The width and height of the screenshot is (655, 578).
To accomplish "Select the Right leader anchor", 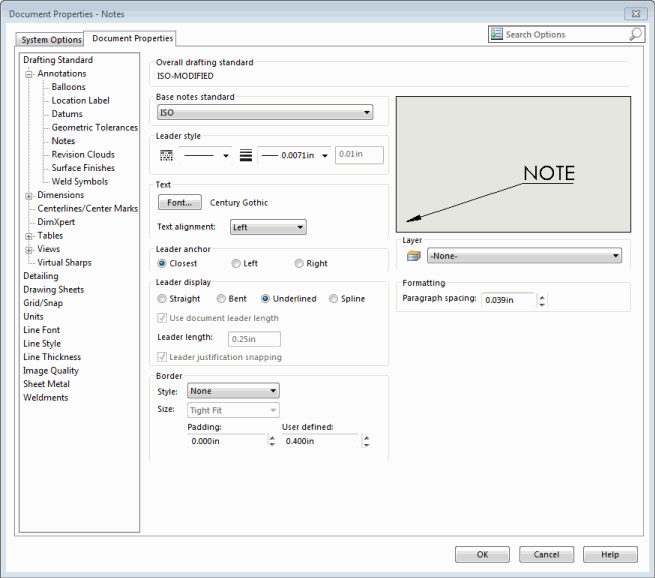I will pos(299,264).
